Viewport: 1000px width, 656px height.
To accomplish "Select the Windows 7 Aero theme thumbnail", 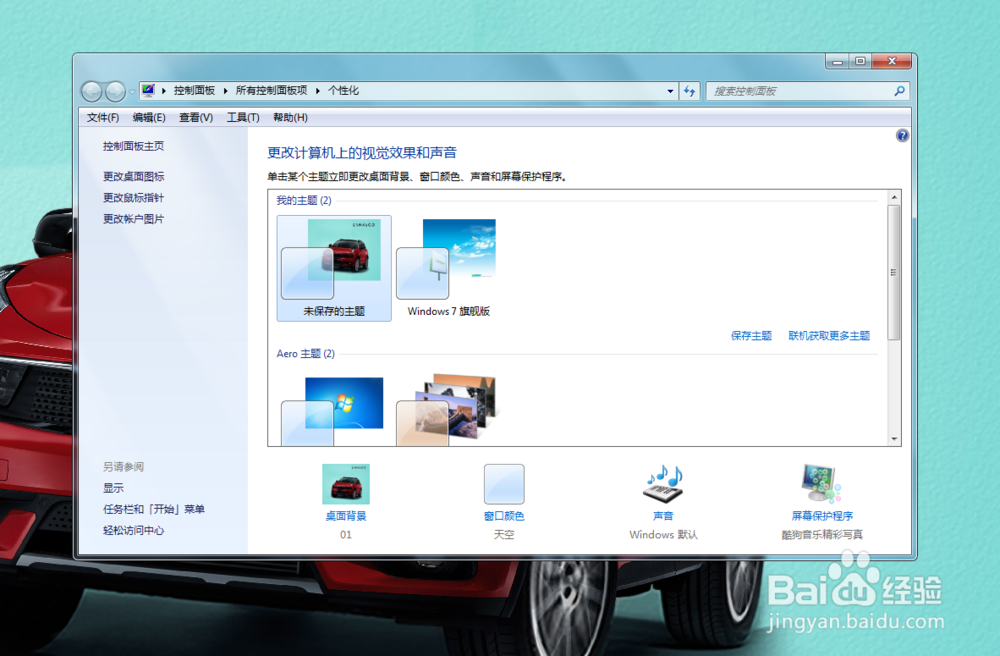I will tap(334, 411).
